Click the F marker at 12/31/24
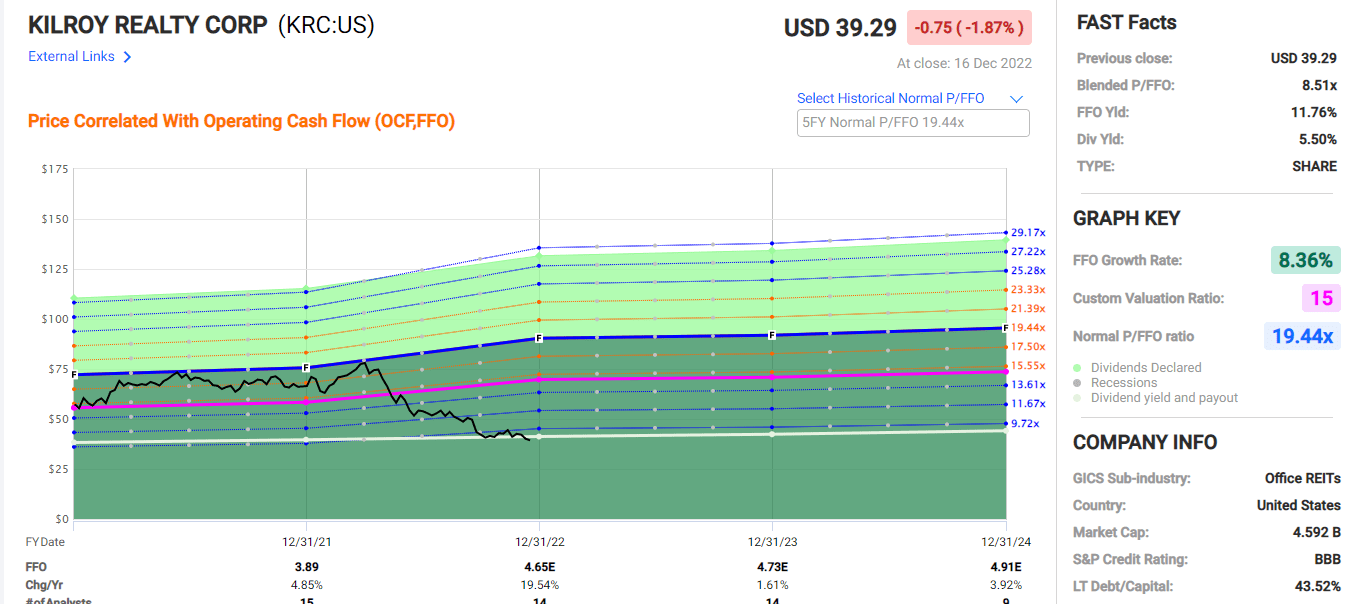This screenshot has width=1357, height=604. pos(1006,328)
